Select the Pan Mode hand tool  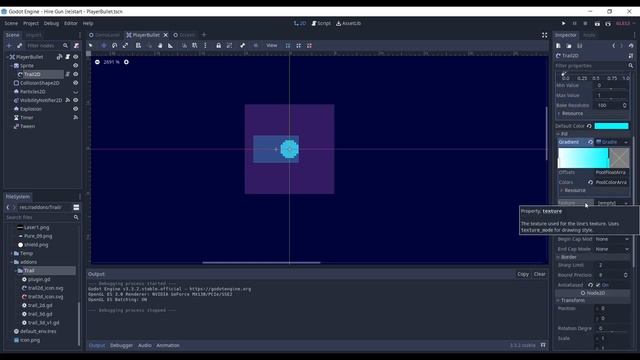pos(160,45)
